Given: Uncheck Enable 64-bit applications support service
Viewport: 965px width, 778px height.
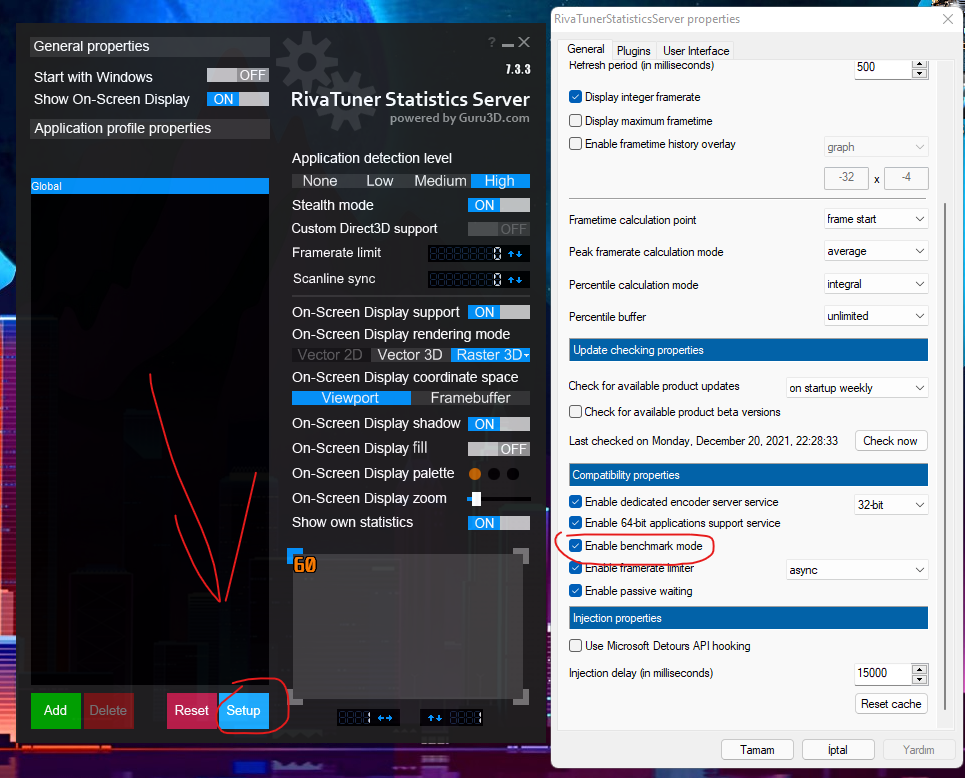Looking at the screenshot, I should (575, 523).
